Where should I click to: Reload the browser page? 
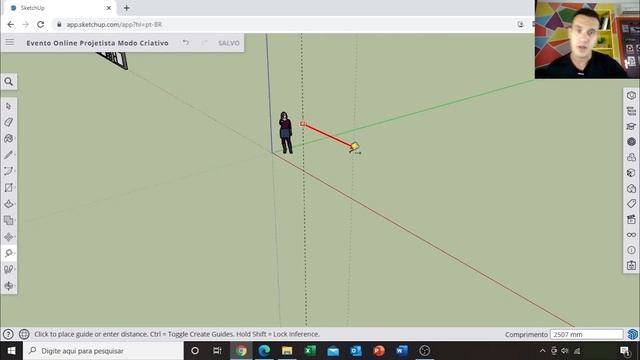[40, 24]
